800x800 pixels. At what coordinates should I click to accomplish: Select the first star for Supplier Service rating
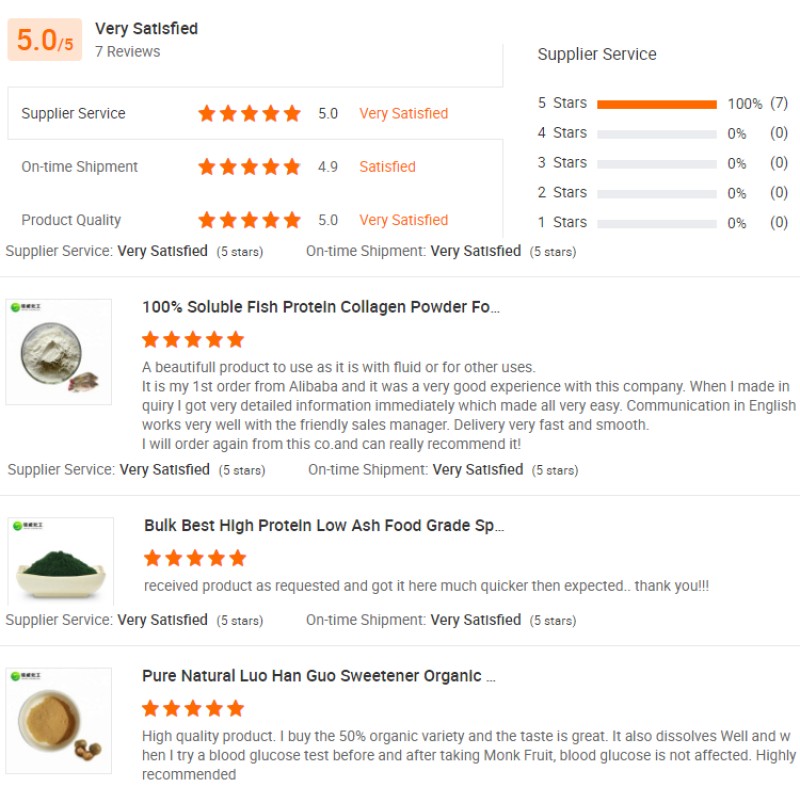tap(207, 113)
